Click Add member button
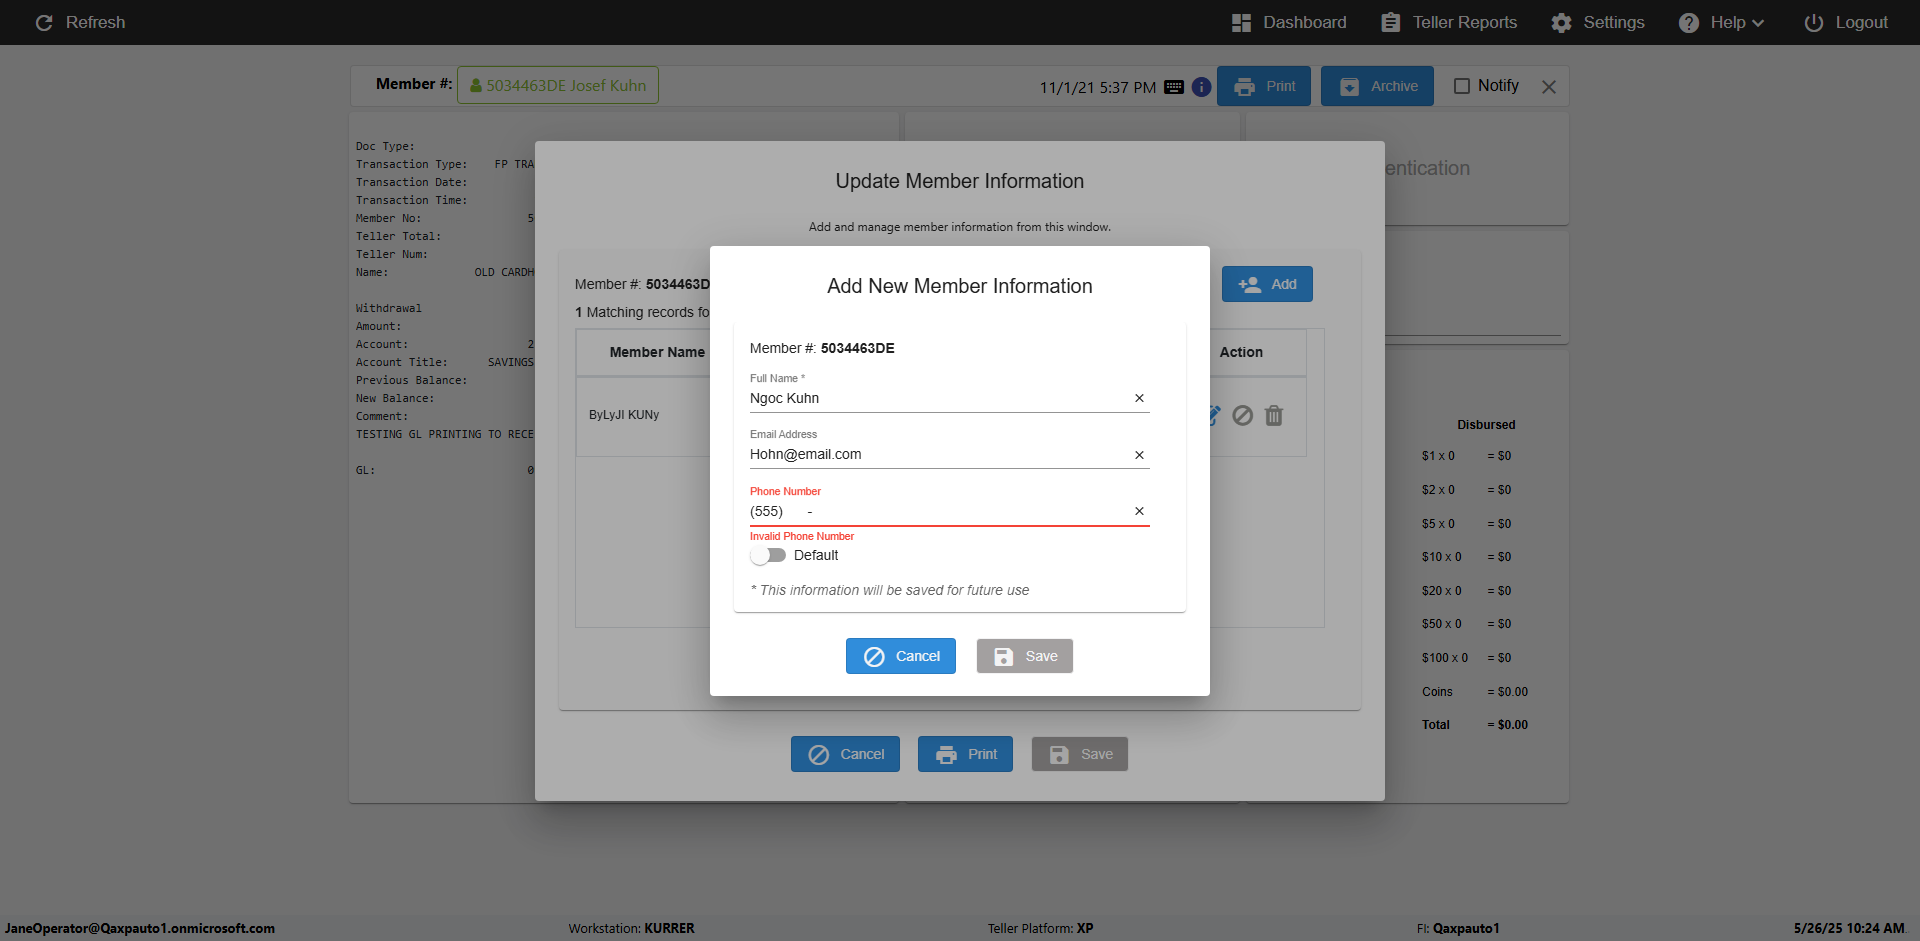This screenshot has width=1920, height=941. (1267, 284)
